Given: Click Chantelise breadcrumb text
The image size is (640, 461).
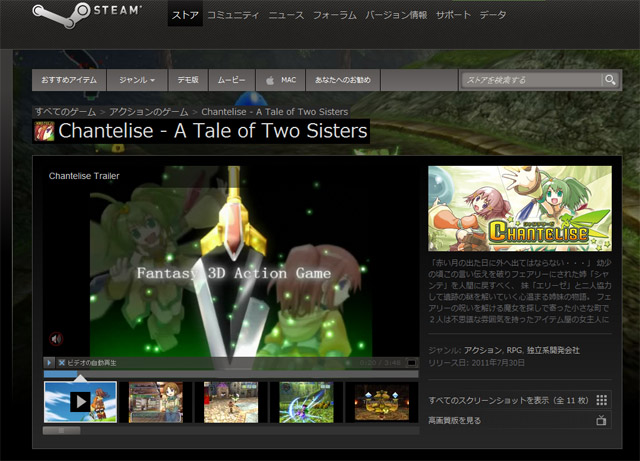Looking at the screenshot, I should [275, 111].
